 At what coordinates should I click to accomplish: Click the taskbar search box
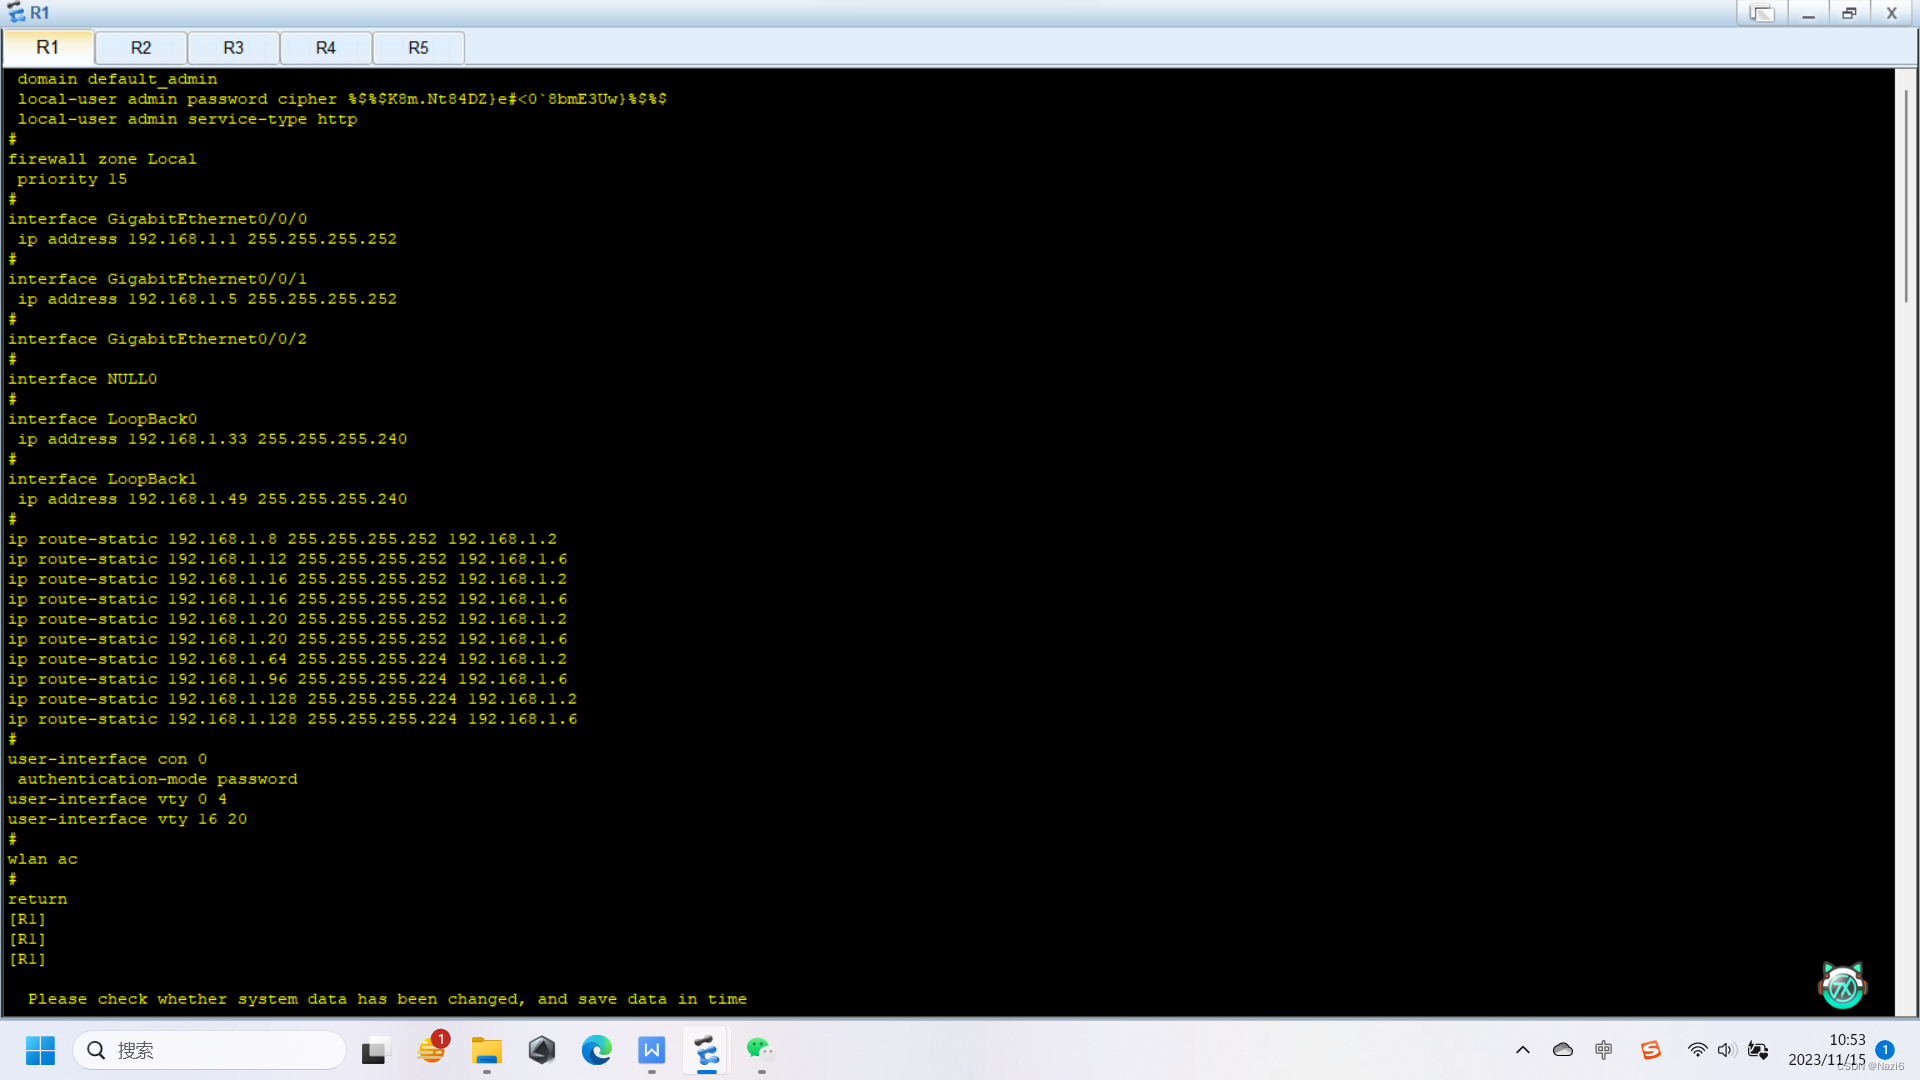click(x=210, y=1050)
